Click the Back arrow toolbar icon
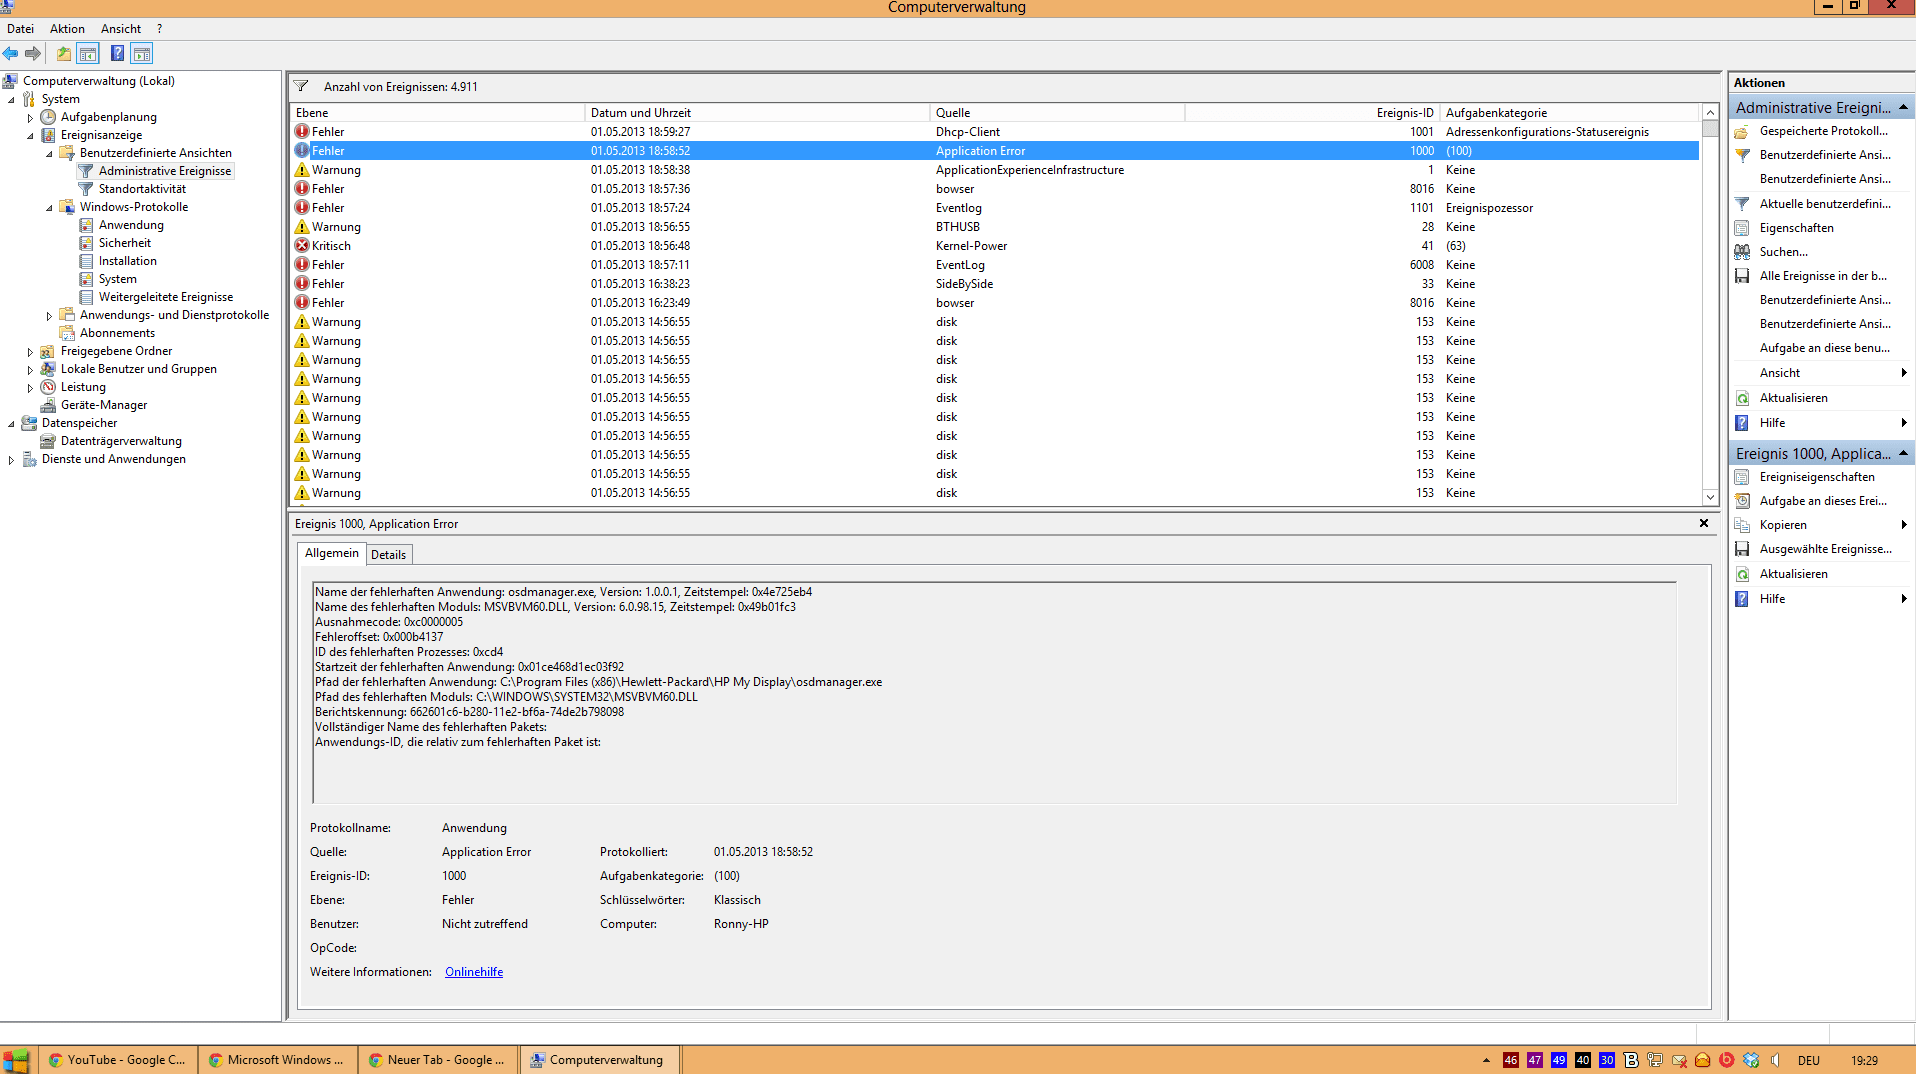Viewport: 1916px width, 1074px height. (11, 54)
